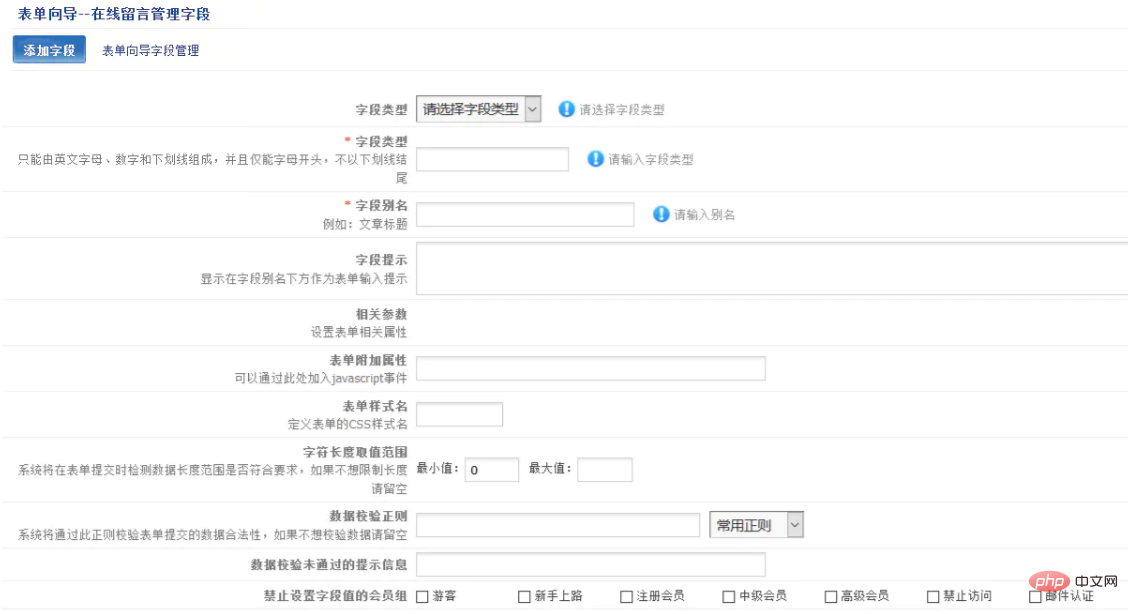Focus the 字段别名 input field
Viewport: 1128px width, 614px height.
[525, 214]
